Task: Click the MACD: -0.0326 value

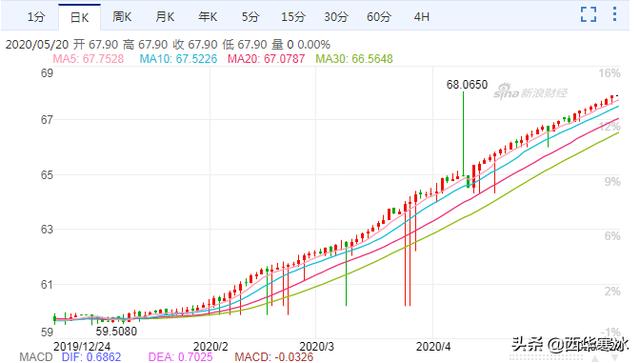Action: click(x=274, y=357)
